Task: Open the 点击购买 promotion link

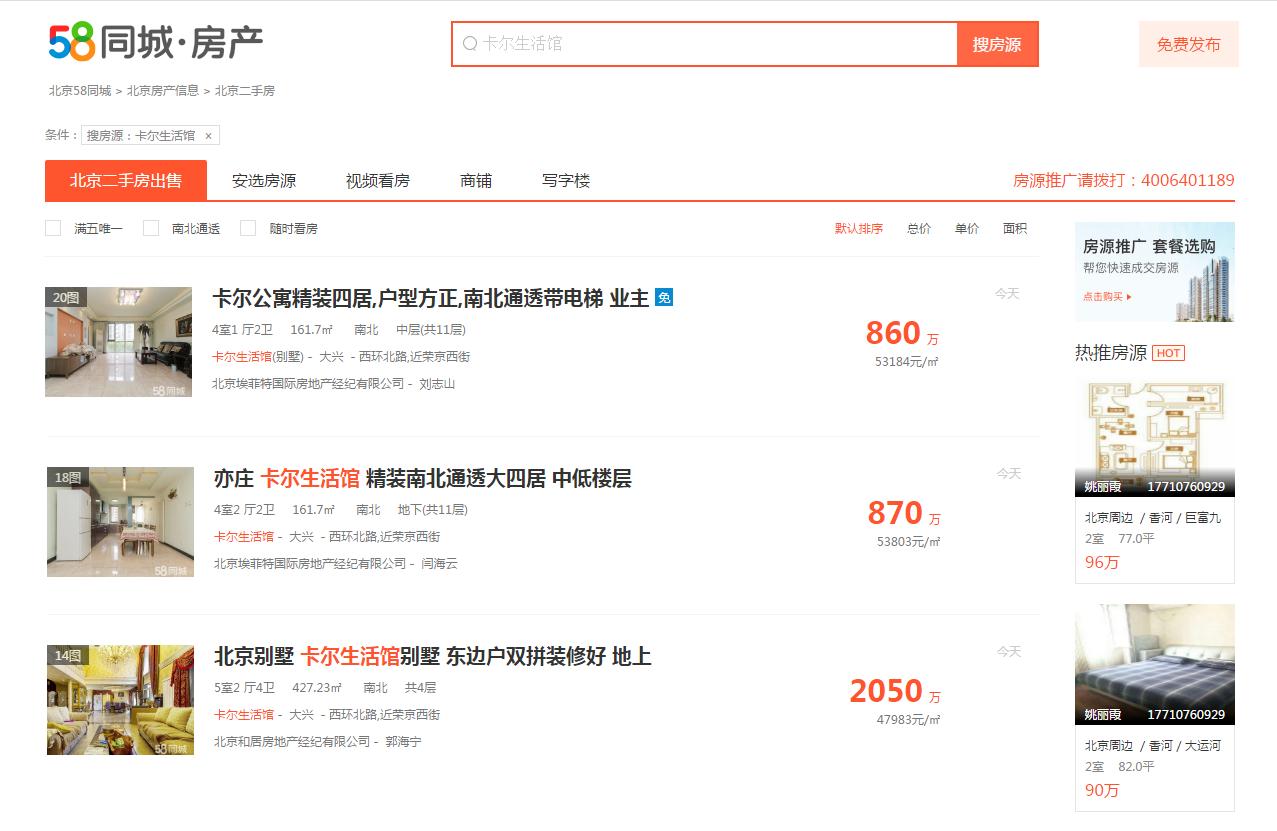Action: tap(1107, 295)
